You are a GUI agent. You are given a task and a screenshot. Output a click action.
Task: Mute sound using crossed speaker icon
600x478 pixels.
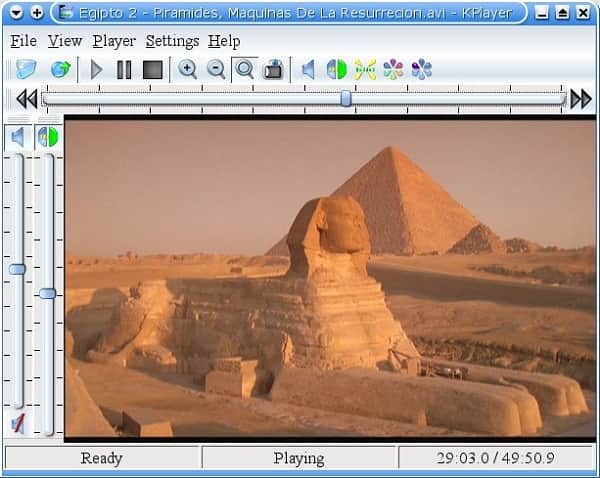[17, 424]
